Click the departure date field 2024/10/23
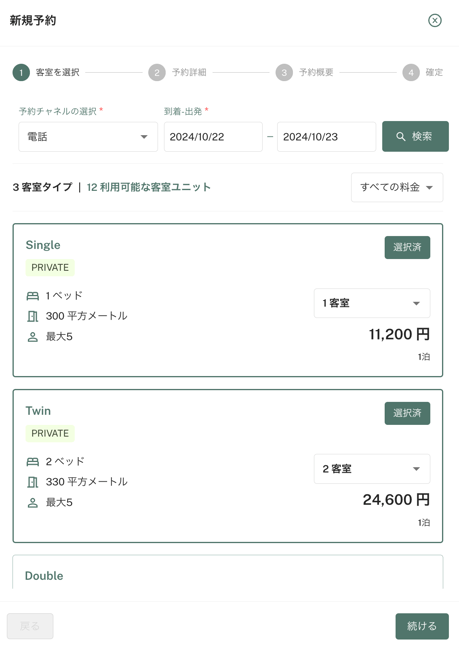Screen dimensions: 459x648 326,137
